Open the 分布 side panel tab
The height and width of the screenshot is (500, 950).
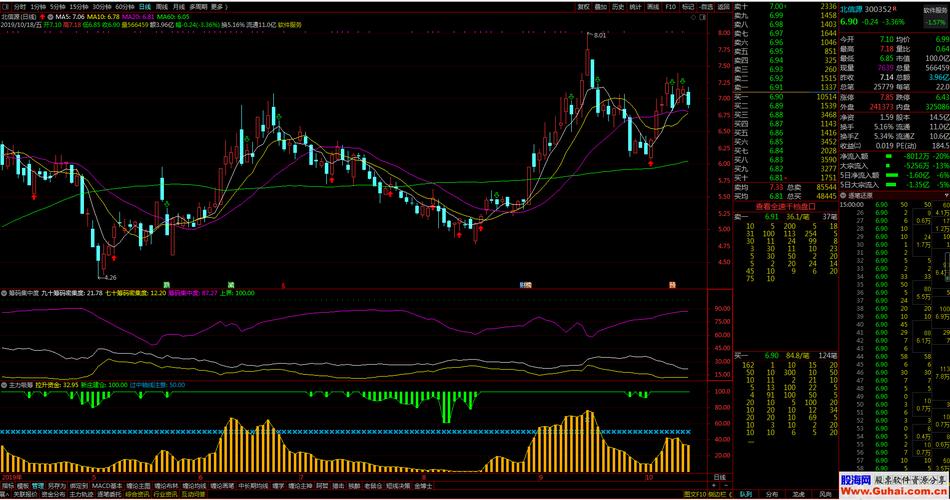coord(772,495)
